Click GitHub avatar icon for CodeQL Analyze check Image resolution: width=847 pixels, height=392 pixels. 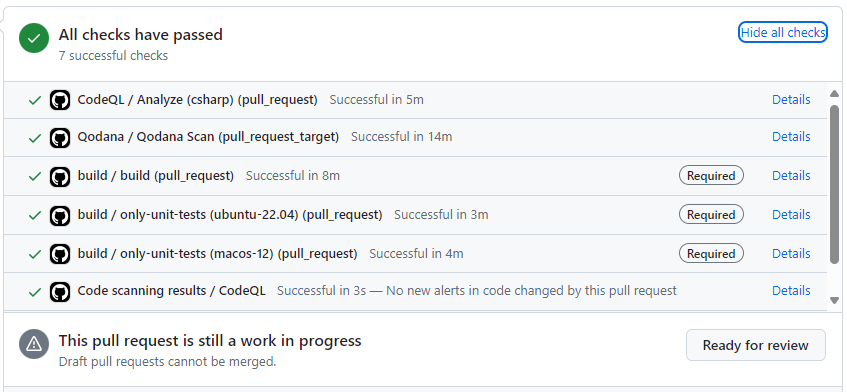click(60, 100)
